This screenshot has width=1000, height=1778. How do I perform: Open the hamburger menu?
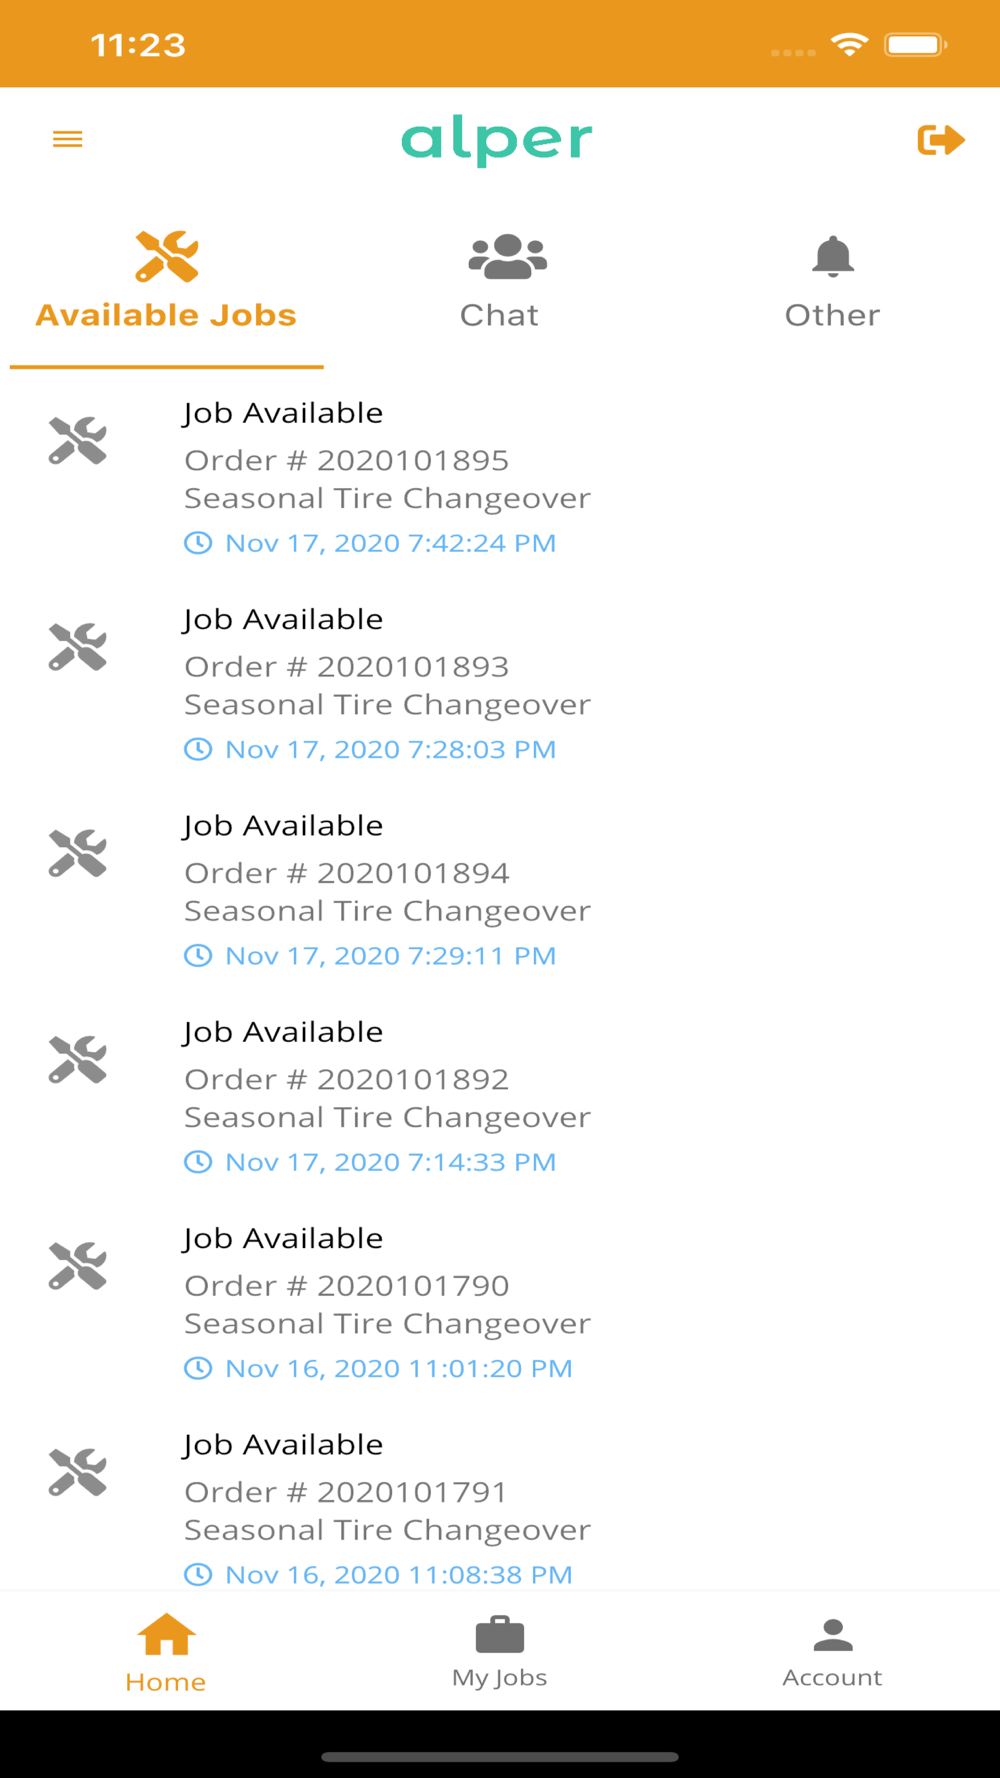point(68,139)
